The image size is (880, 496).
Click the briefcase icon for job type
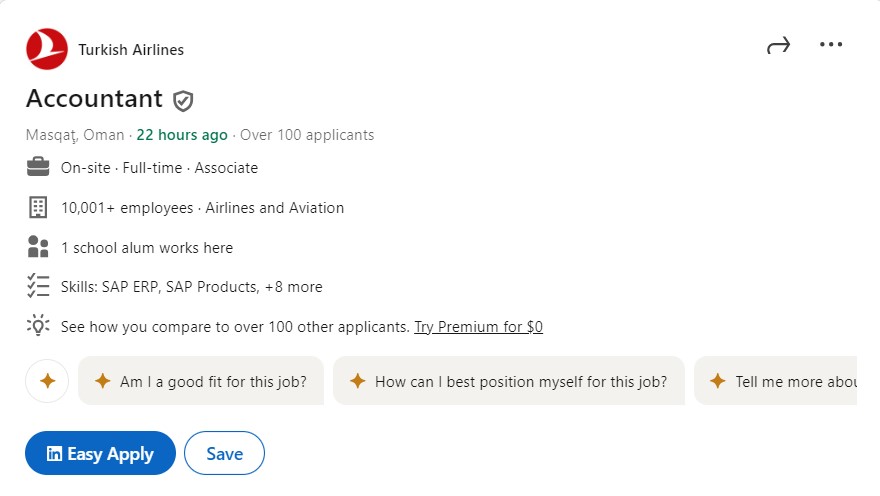(38, 167)
